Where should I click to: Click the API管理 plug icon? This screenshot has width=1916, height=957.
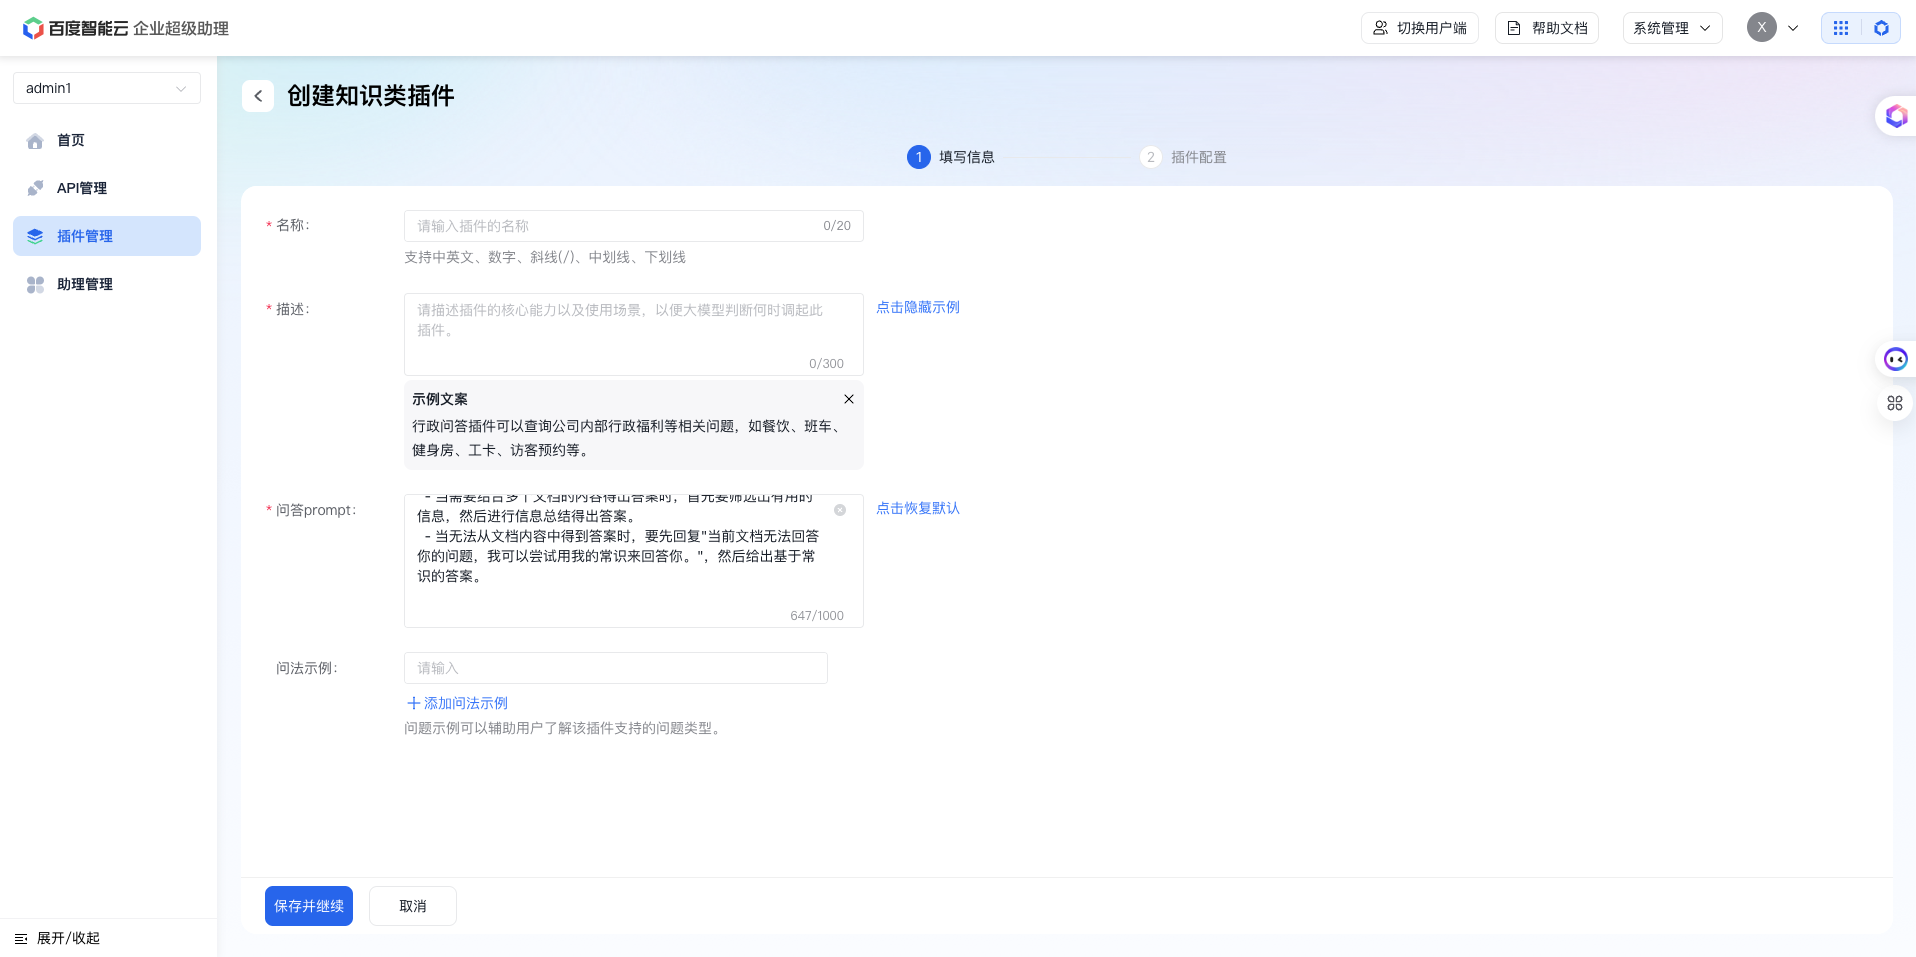35,188
